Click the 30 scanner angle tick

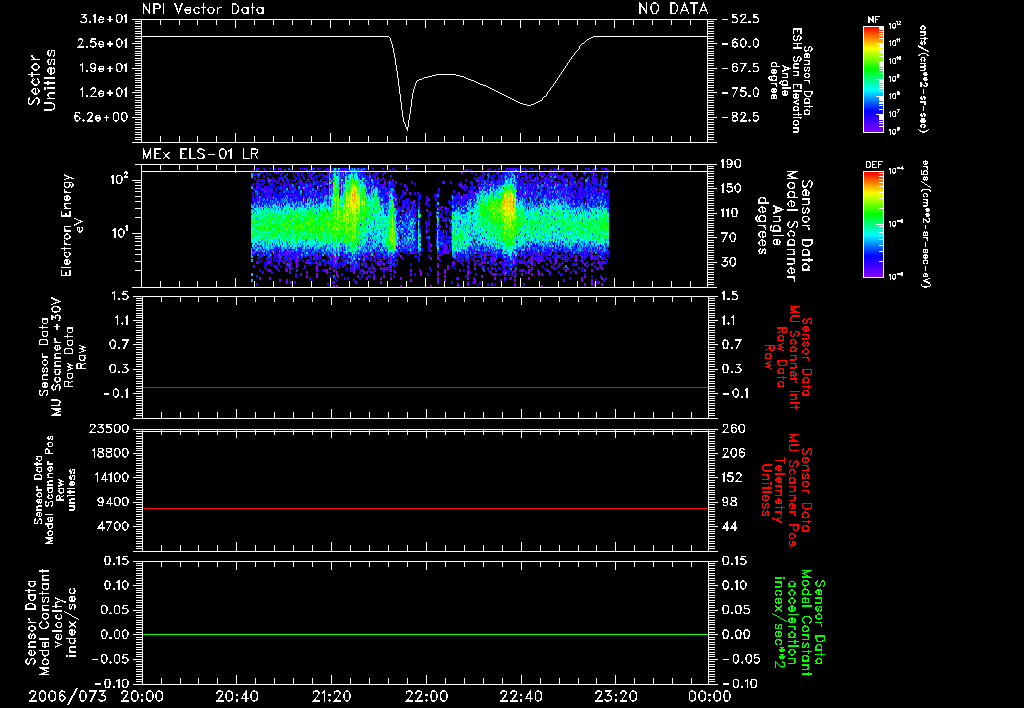point(729,263)
